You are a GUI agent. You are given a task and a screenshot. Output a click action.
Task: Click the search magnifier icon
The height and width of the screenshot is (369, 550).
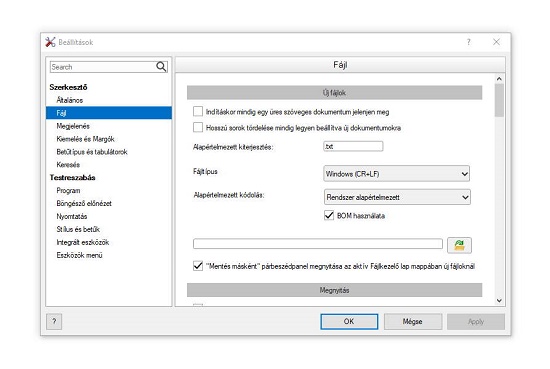click(161, 67)
